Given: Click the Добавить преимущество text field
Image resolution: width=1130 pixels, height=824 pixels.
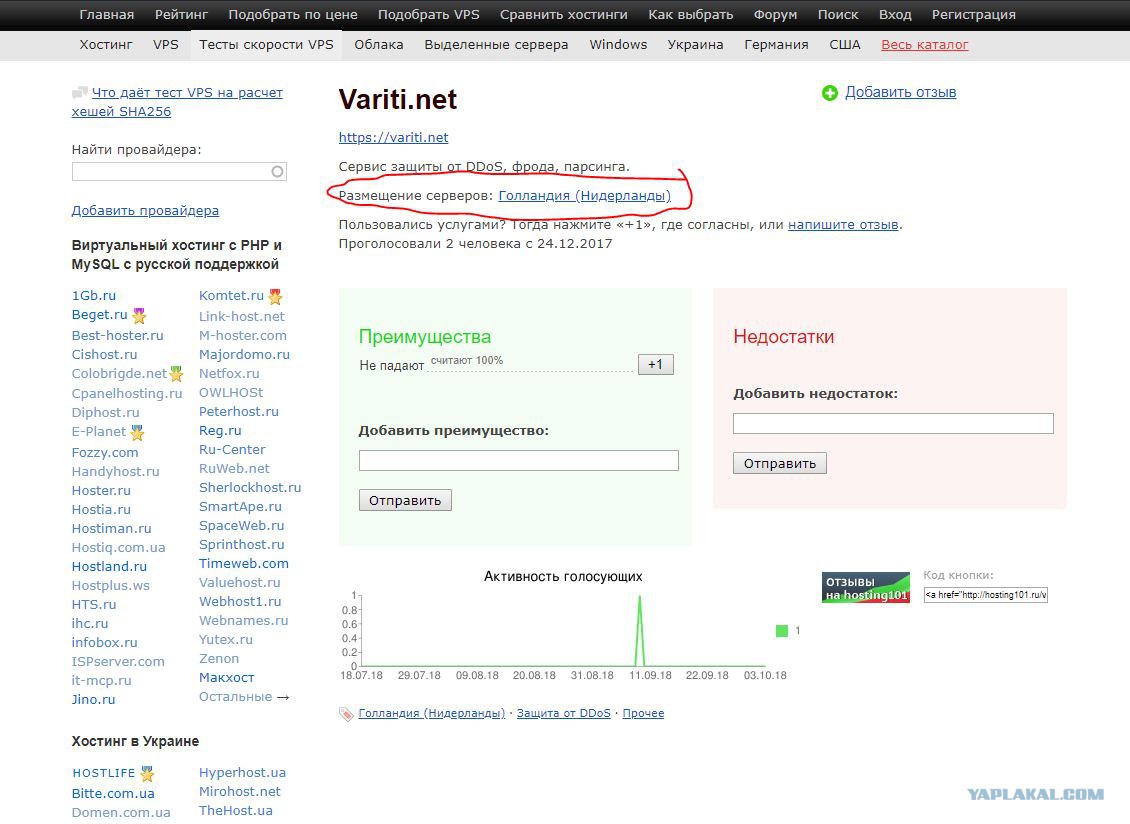Looking at the screenshot, I should click(519, 461).
